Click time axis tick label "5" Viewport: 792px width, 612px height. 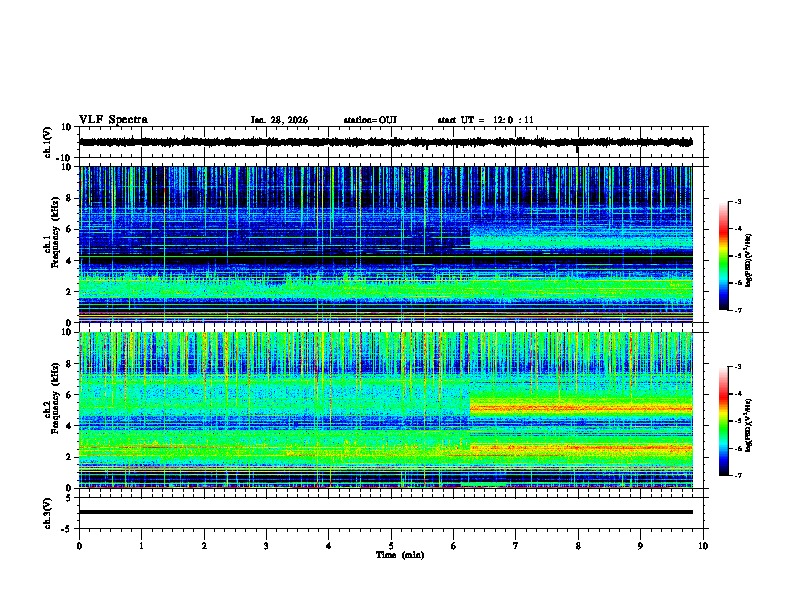click(x=391, y=546)
